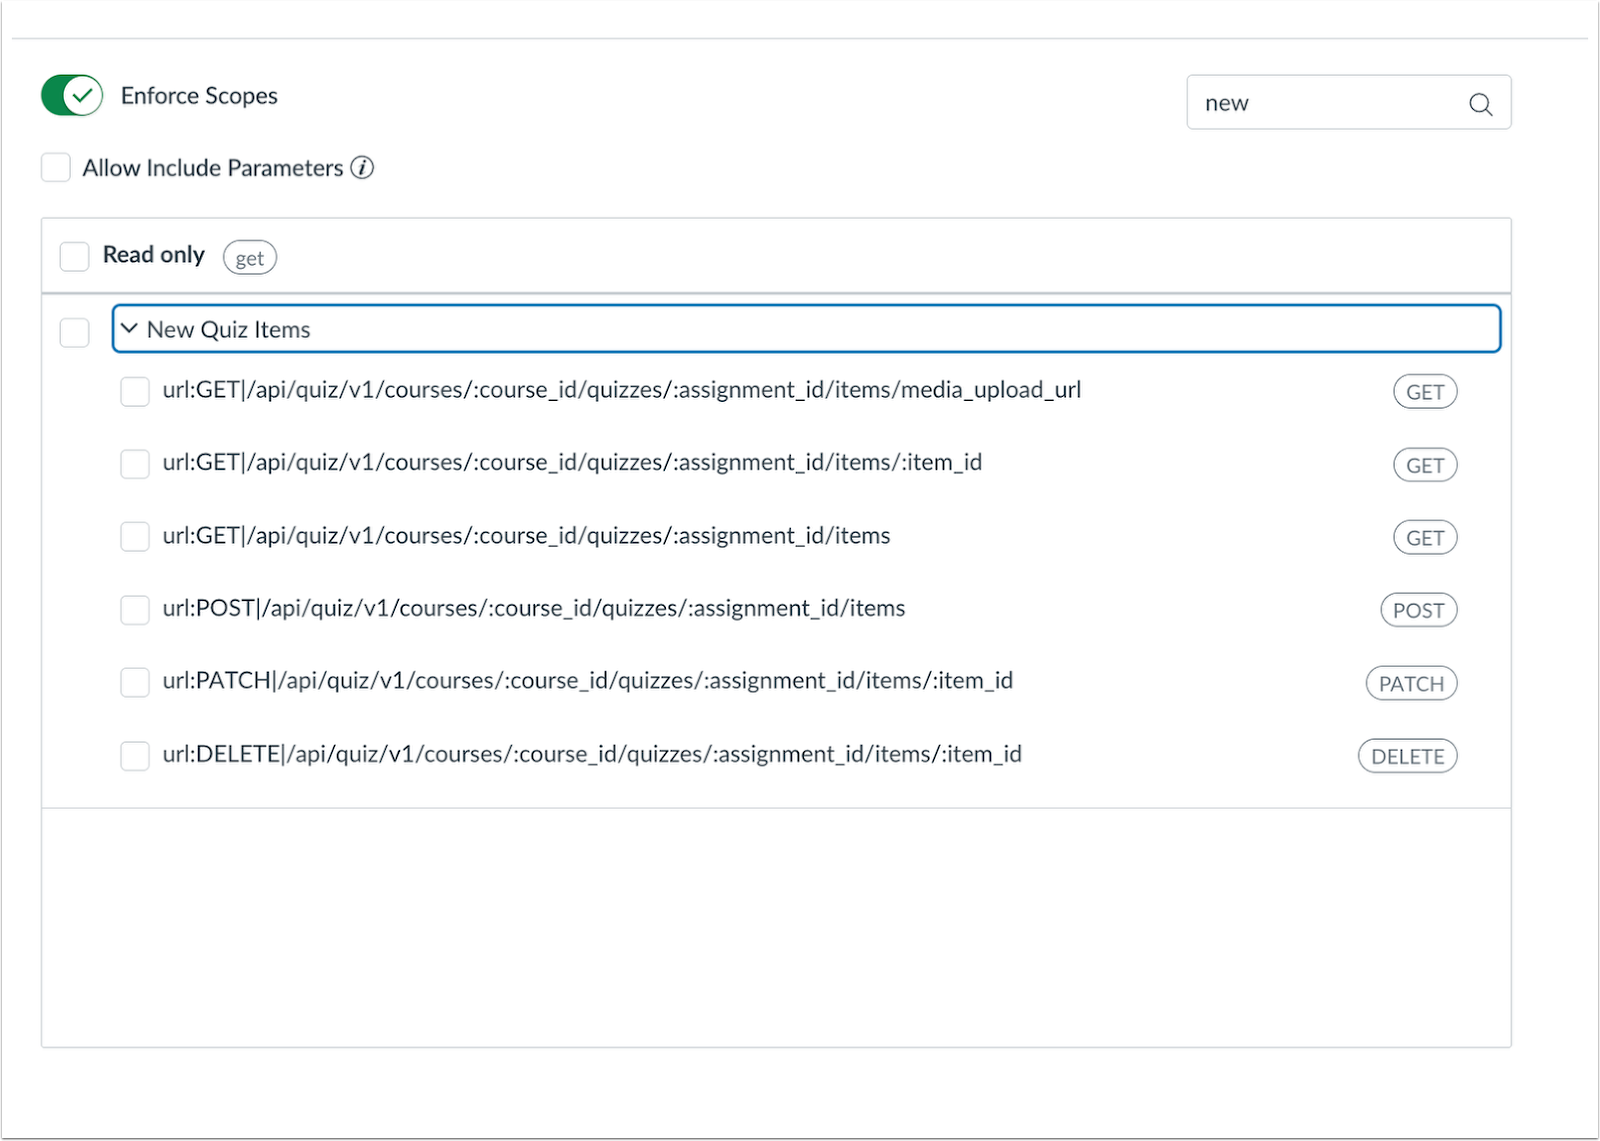Click the New Quiz Items group header
This screenshot has height=1141, width=1600.
pos(806,329)
